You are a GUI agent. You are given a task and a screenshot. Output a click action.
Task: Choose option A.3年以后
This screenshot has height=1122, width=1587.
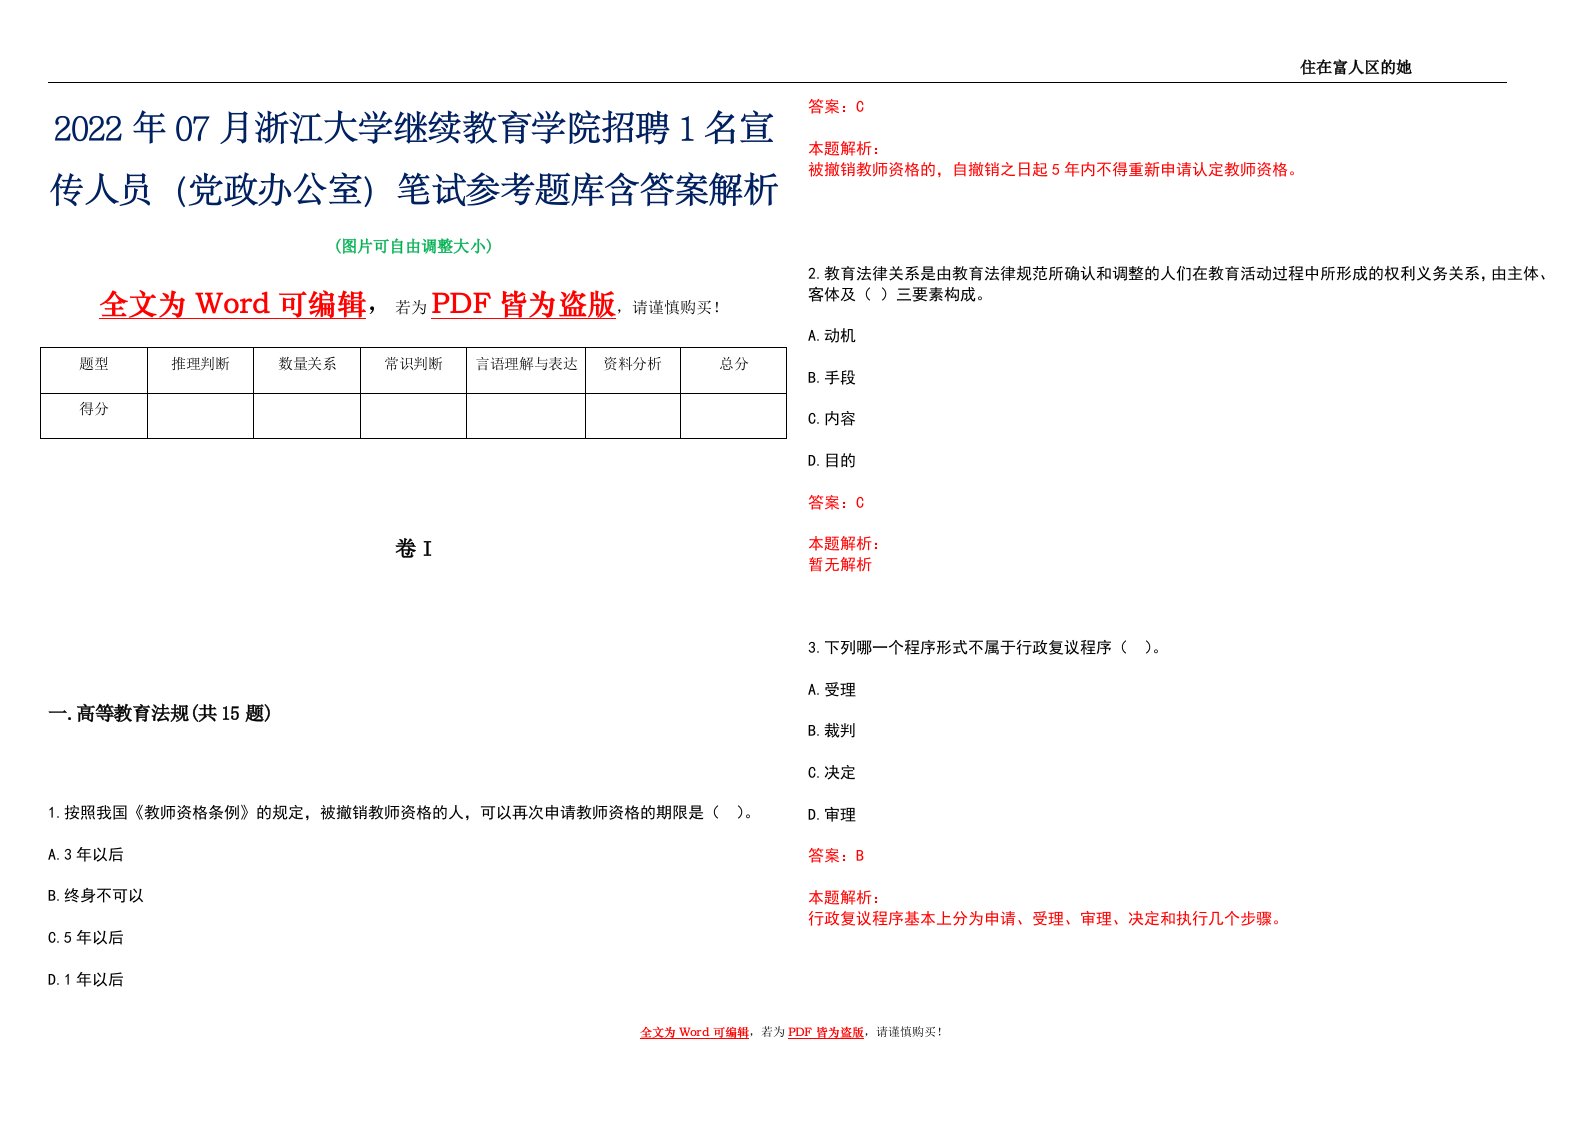tap(86, 855)
